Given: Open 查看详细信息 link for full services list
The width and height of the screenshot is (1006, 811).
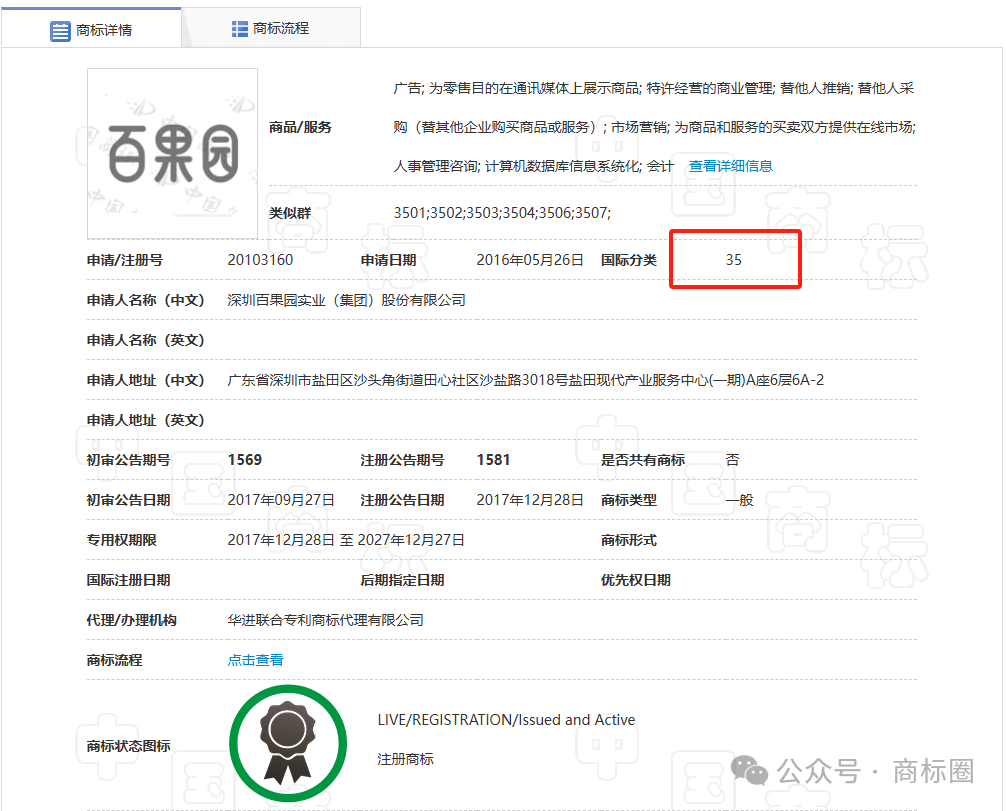Looking at the screenshot, I should (731, 165).
